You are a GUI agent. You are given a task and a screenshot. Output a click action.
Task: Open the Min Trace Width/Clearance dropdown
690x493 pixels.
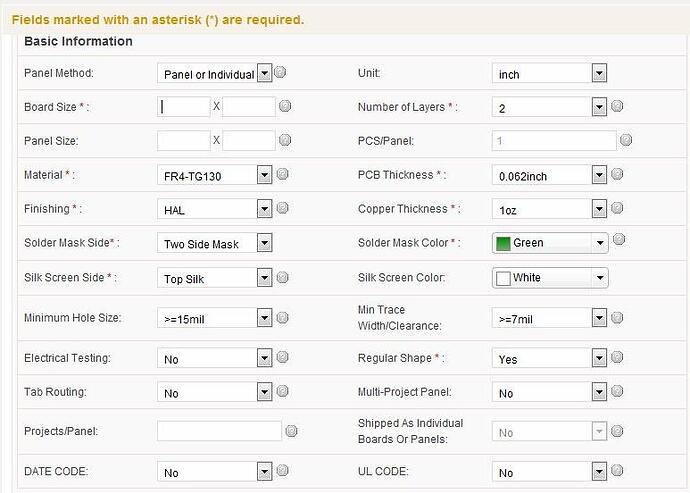(x=550, y=318)
